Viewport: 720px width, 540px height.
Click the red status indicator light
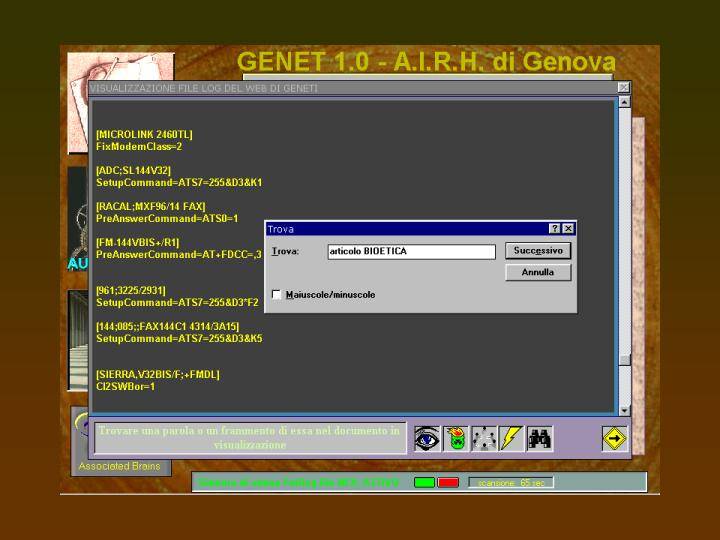448,482
